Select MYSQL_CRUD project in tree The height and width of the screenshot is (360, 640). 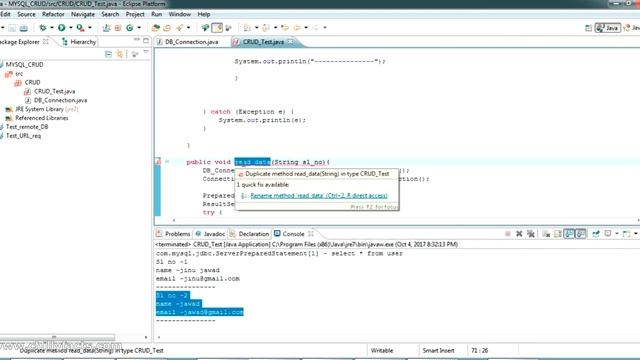pyautogui.click(x=24, y=64)
